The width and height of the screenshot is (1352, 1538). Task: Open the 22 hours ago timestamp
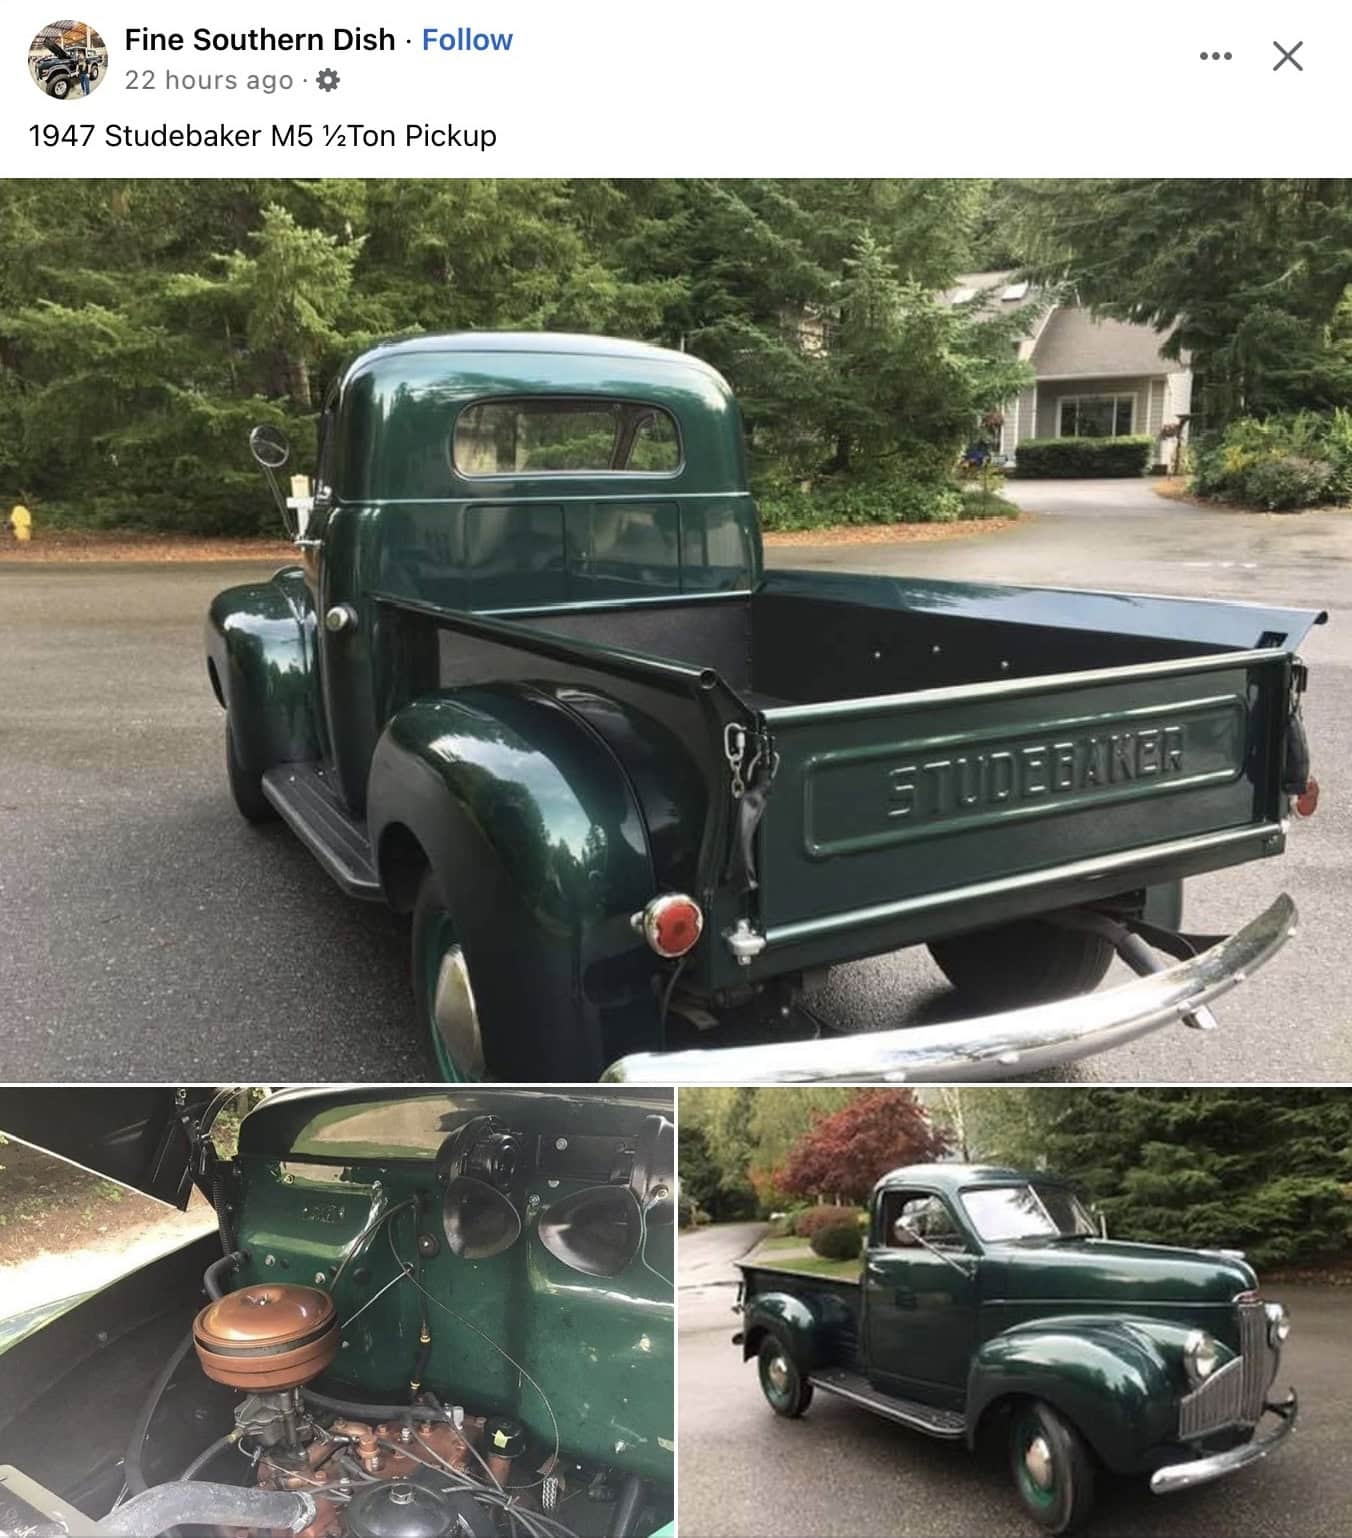click(x=209, y=80)
